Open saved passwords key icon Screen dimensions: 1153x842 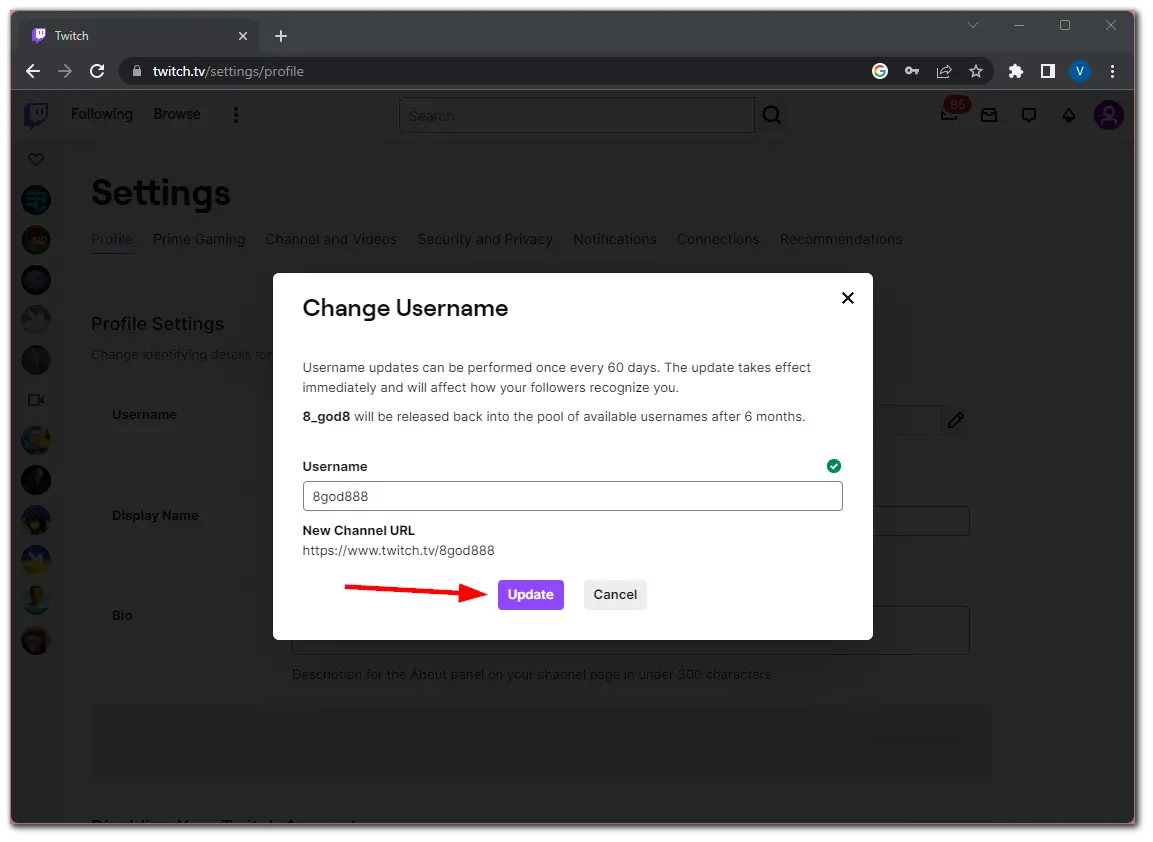click(912, 71)
